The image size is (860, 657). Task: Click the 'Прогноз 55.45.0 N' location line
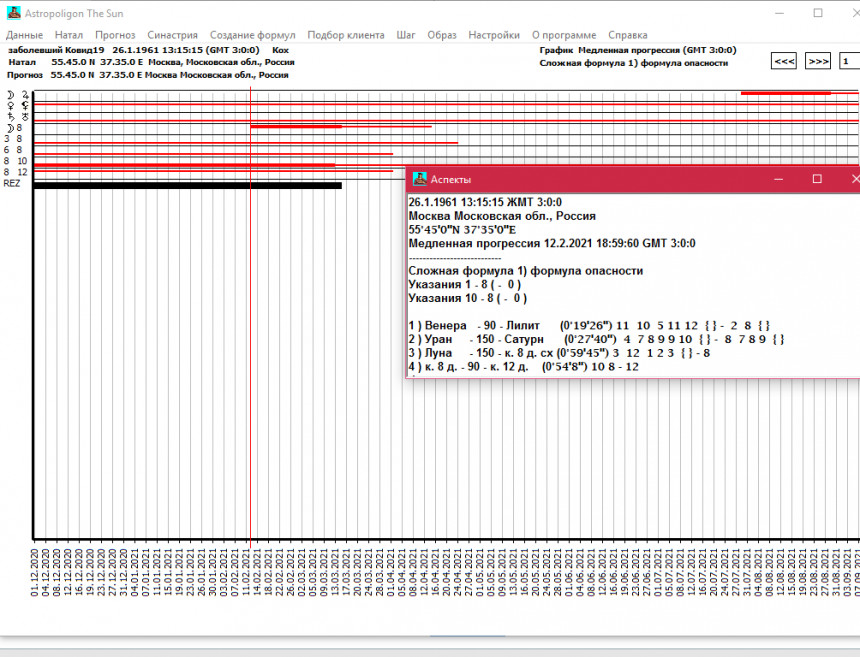[148, 75]
